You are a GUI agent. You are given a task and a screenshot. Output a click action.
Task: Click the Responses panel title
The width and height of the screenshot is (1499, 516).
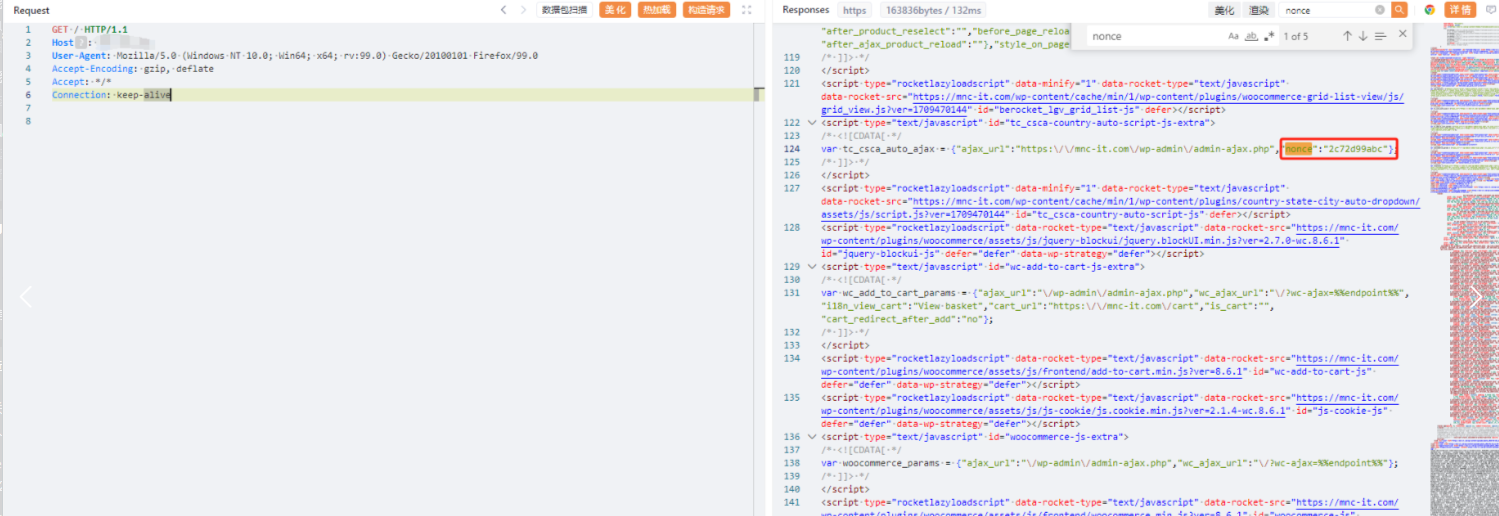(x=806, y=10)
